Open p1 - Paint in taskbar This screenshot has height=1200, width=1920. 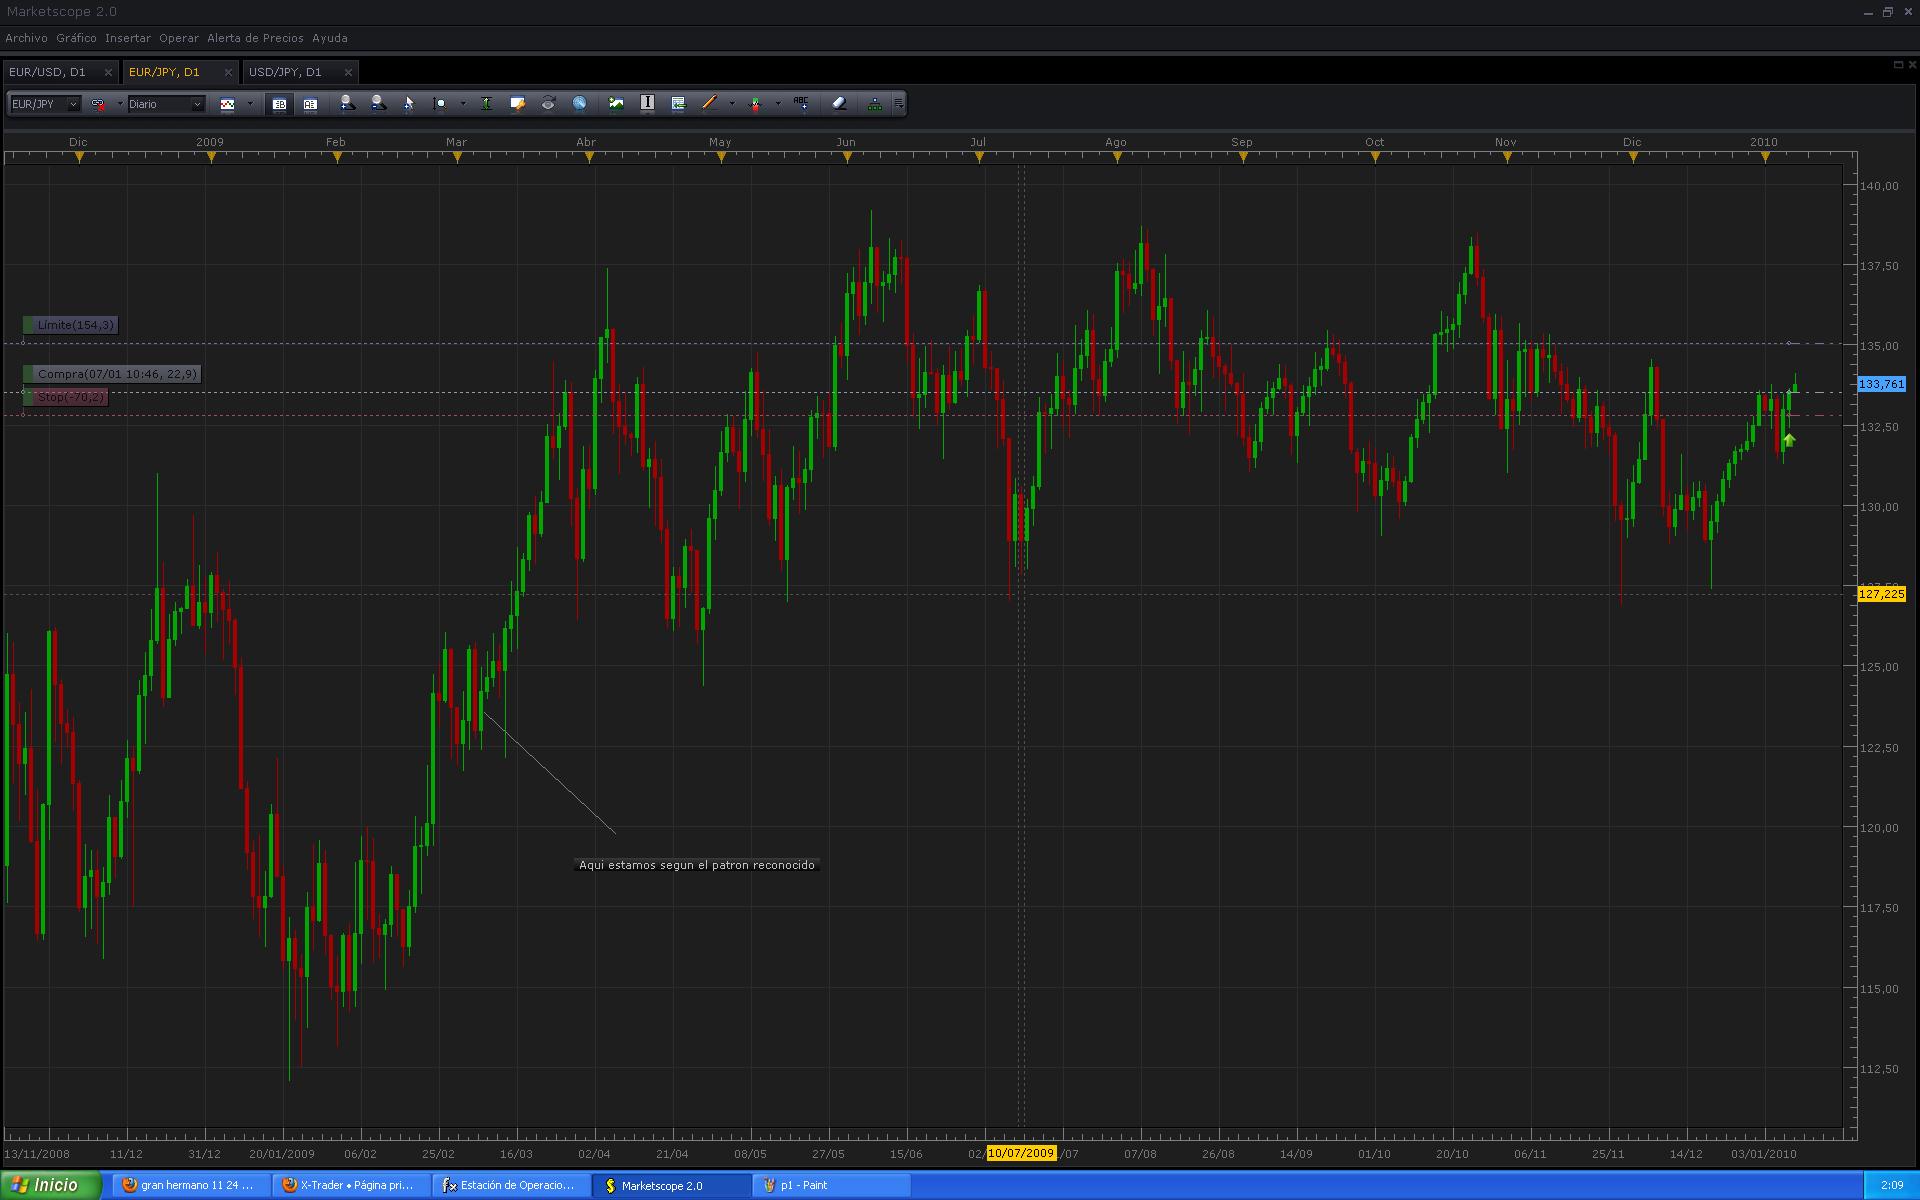[803, 1185]
